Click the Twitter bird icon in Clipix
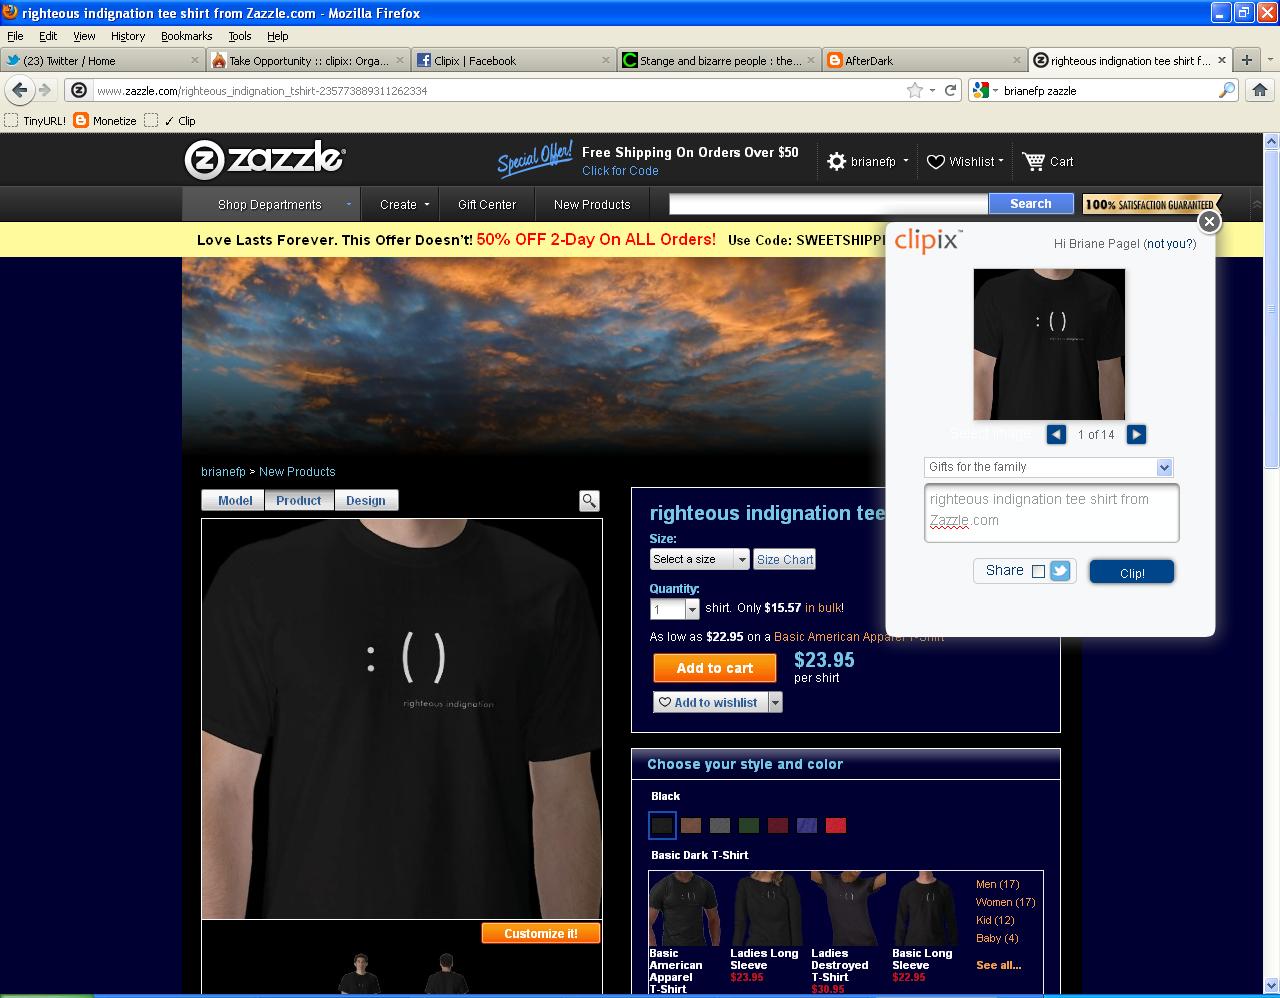Viewport: 1280px width, 998px height. [x=1060, y=571]
